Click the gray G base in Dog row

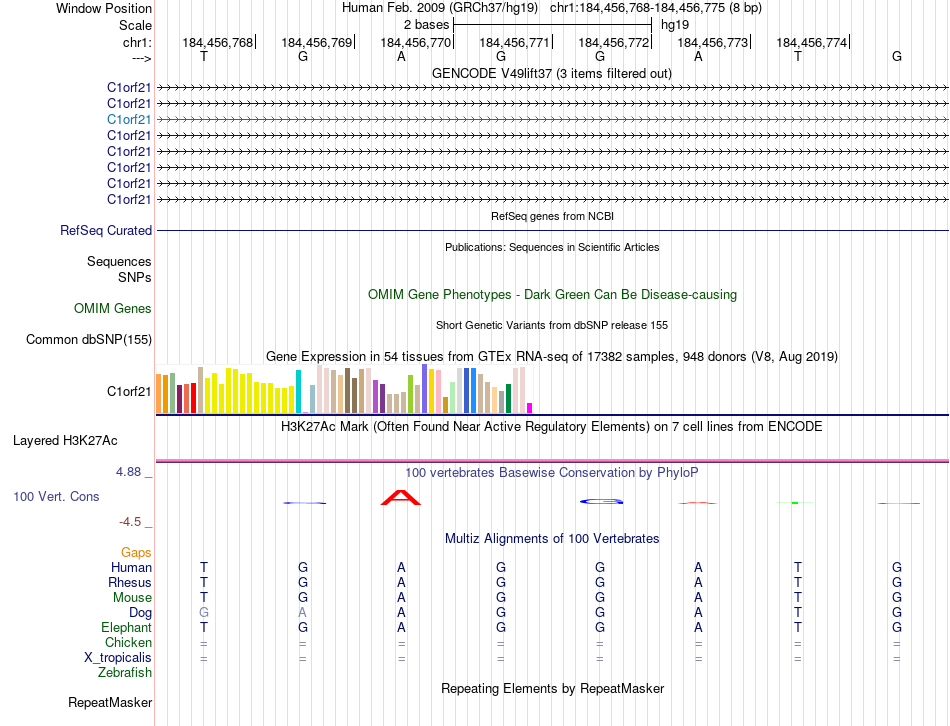pyautogui.click(x=204, y=612)
